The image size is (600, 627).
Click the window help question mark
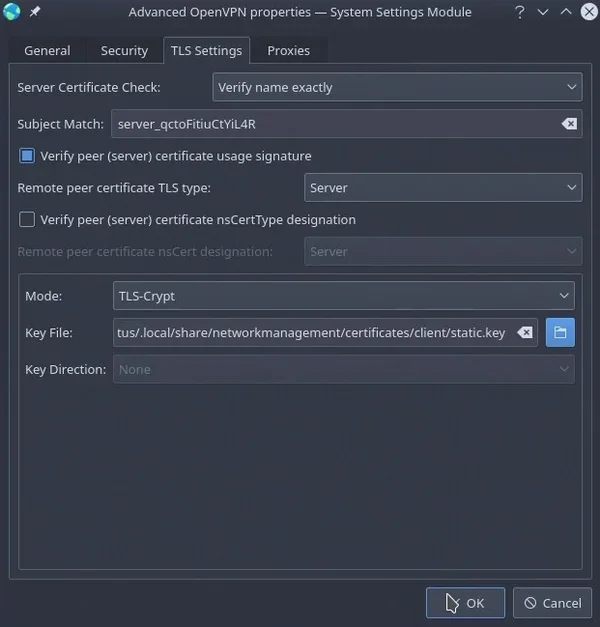click(x=520, y=12)
